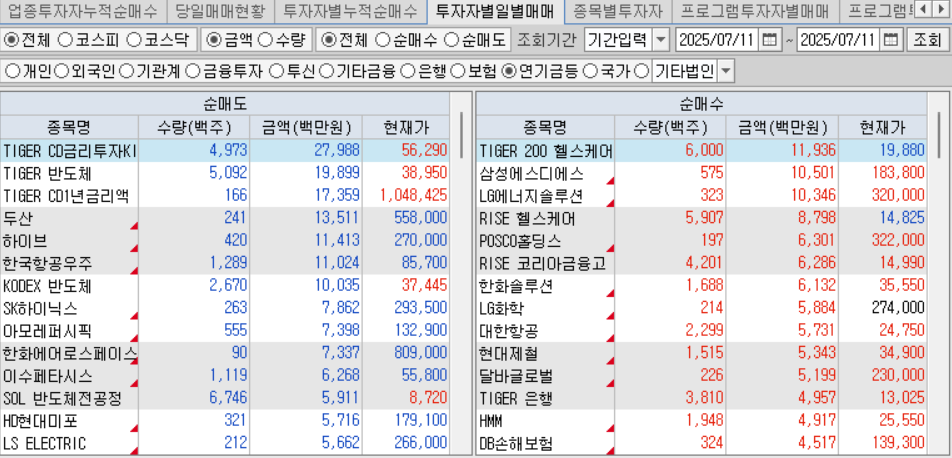
Task: Sort 순매도 table by 금액(백만원) header
Action: click(306, 128)
